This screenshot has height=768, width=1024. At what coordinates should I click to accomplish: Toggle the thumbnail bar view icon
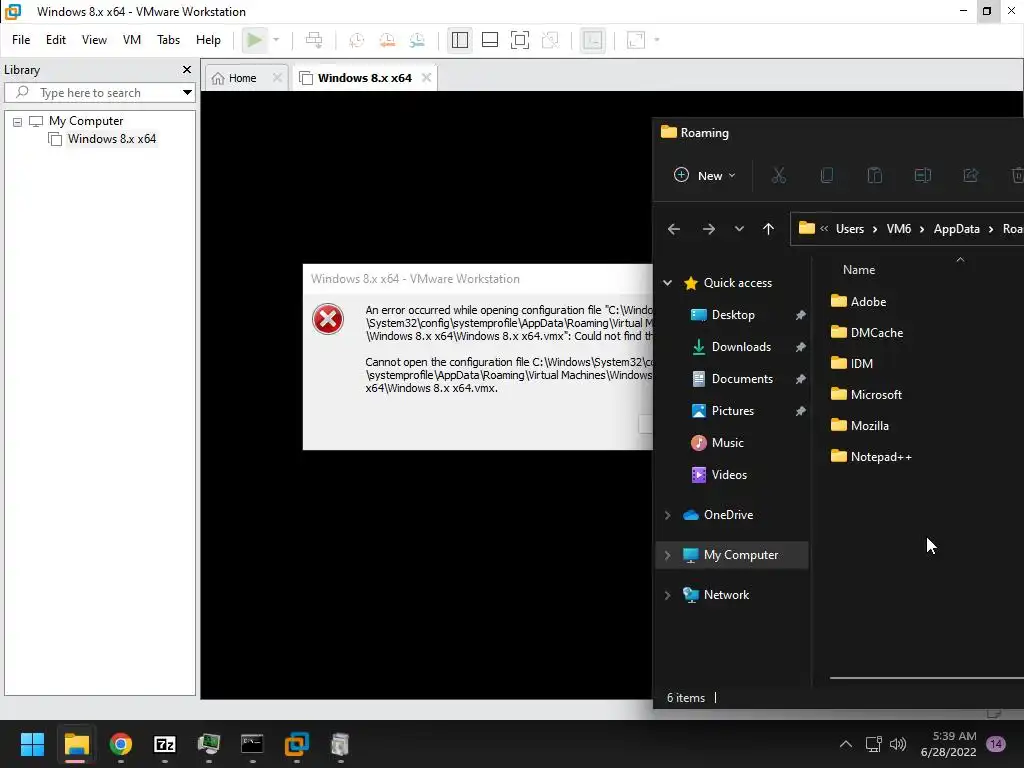click(490, 40)
